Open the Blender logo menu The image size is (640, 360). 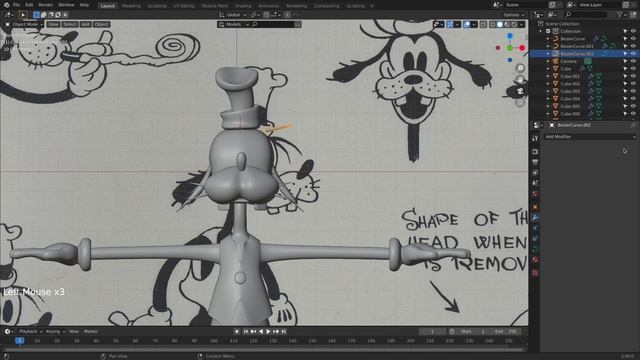click(x=6, y=5)
